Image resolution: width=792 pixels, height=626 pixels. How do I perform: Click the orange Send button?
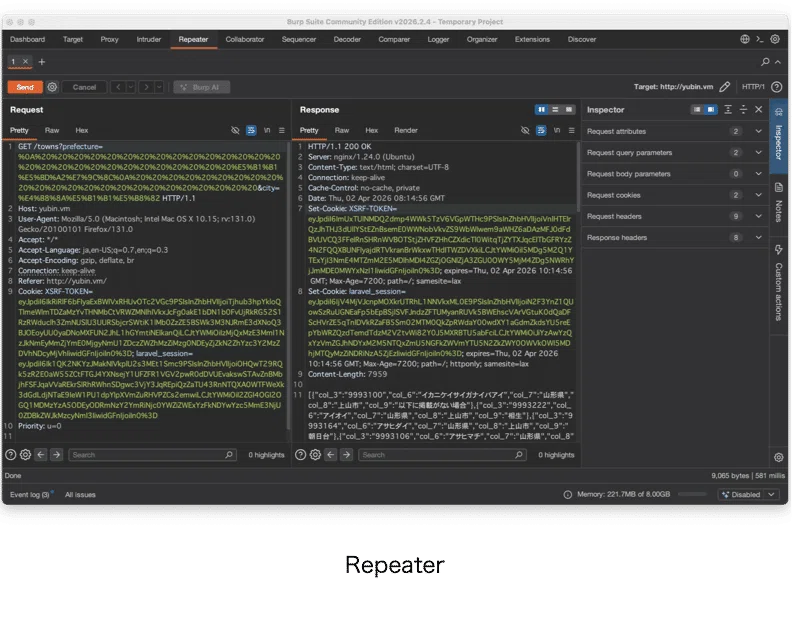(x=25, y=87)
